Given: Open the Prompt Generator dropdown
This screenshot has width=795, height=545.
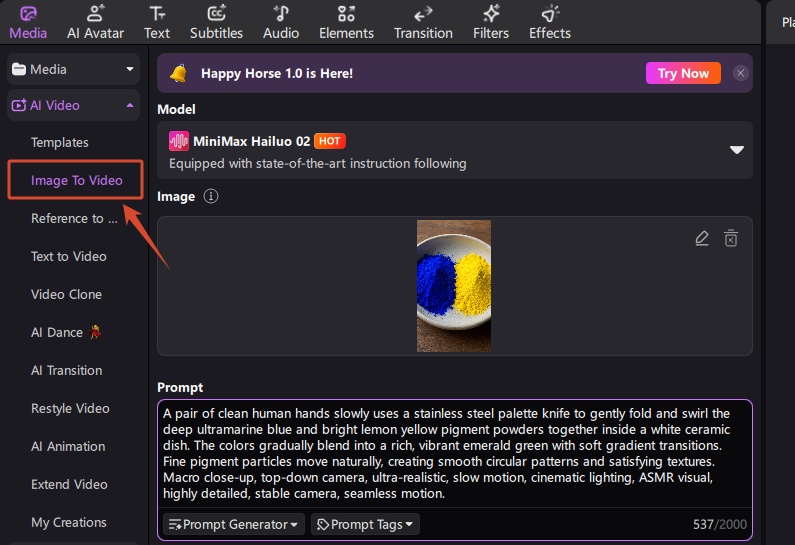Looking at the screenshot, I should pos(234,524).
